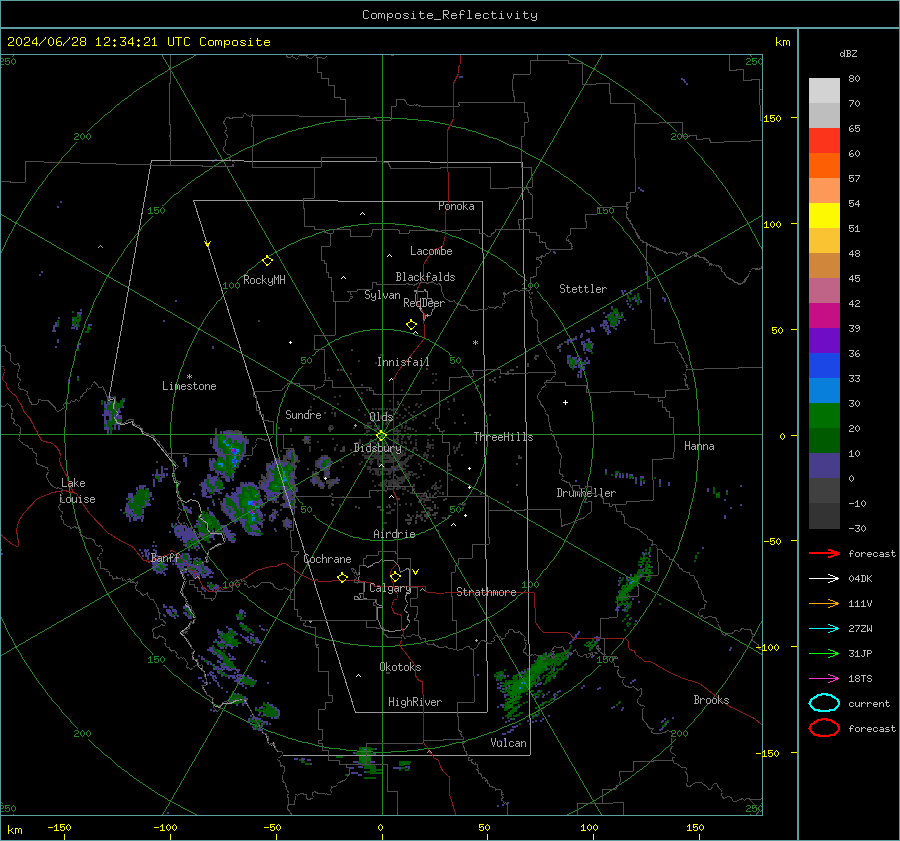Click the magenta 39 dBZ color swatch

pyautogui.click(x=824, y=316)
